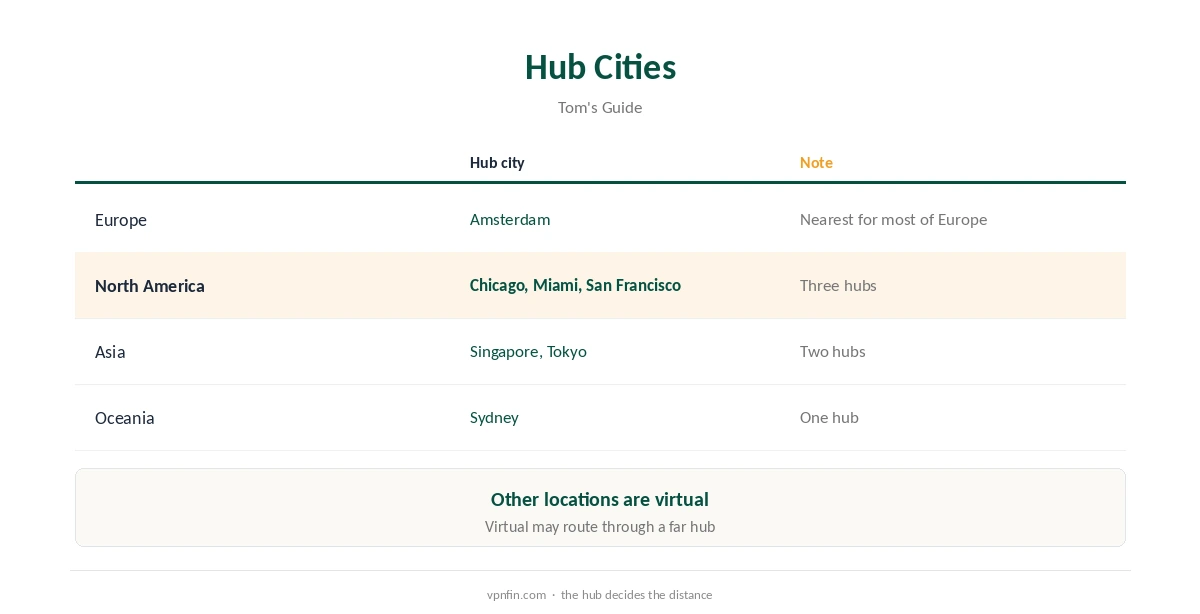Click the 'Two hubs' note
The width and height of the screenshot is (1200, 614).
pos(833,351)
